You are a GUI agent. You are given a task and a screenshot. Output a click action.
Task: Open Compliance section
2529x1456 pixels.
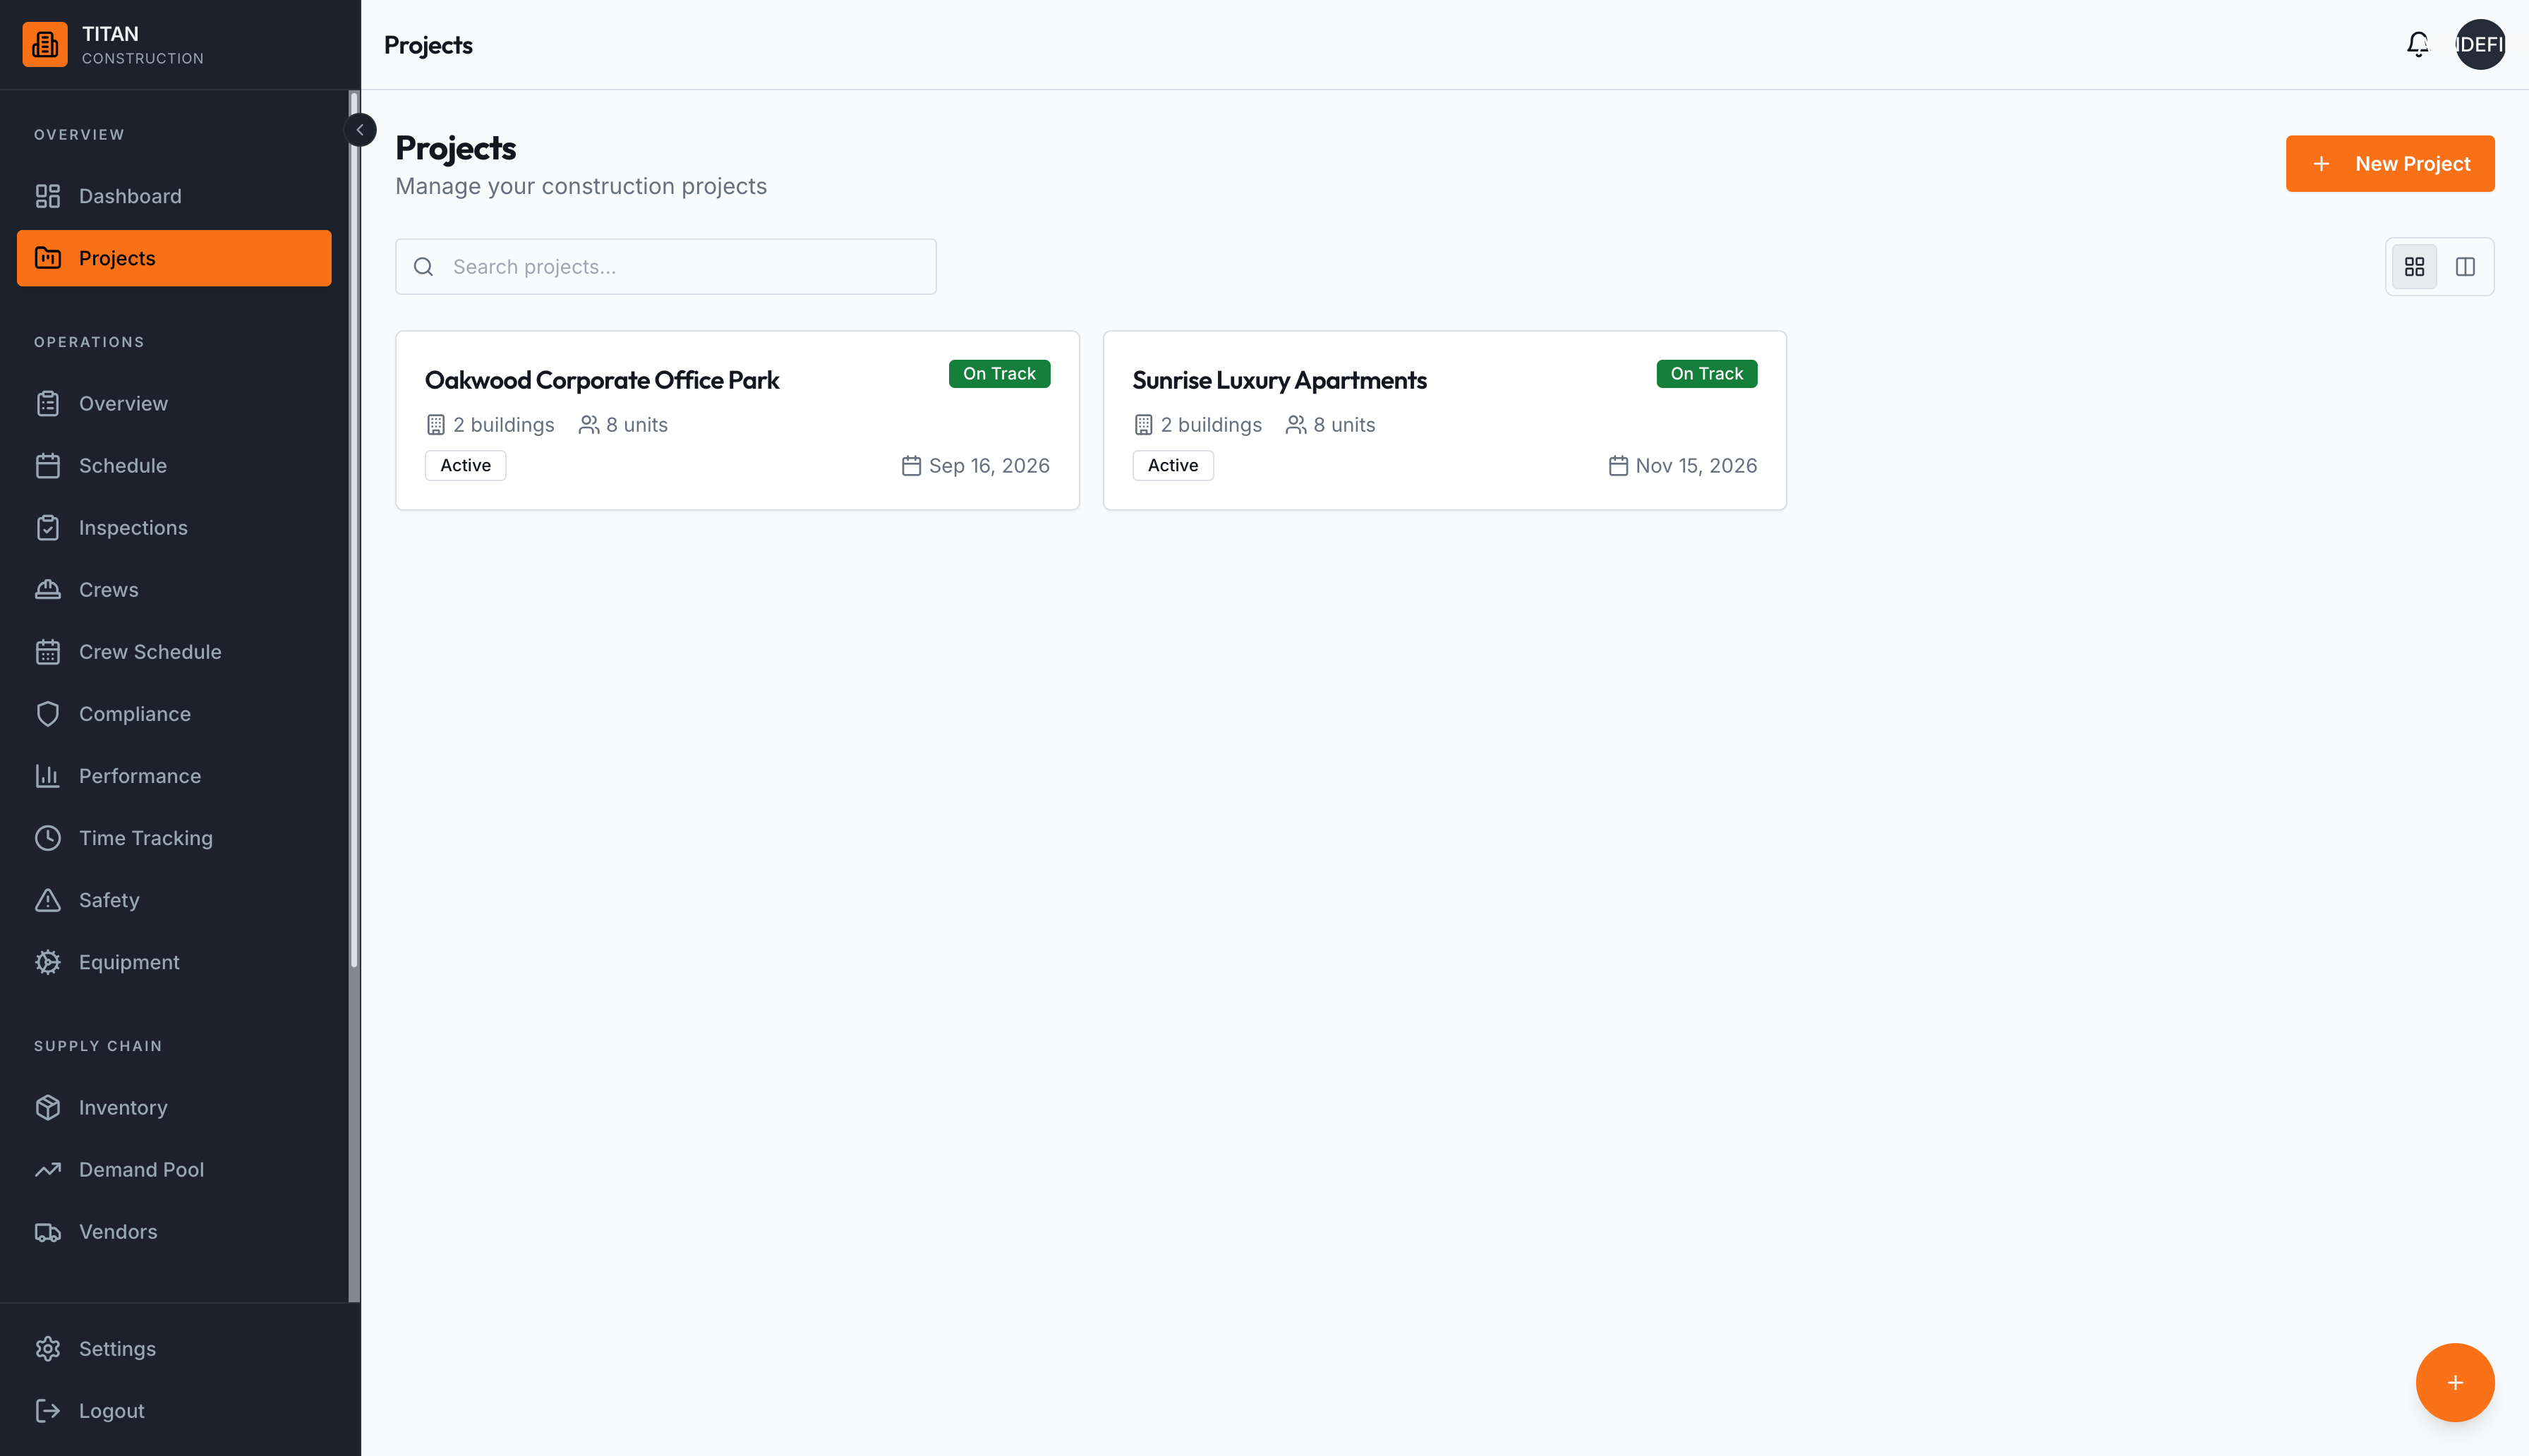pyautogui.click(x=174, y=713)
